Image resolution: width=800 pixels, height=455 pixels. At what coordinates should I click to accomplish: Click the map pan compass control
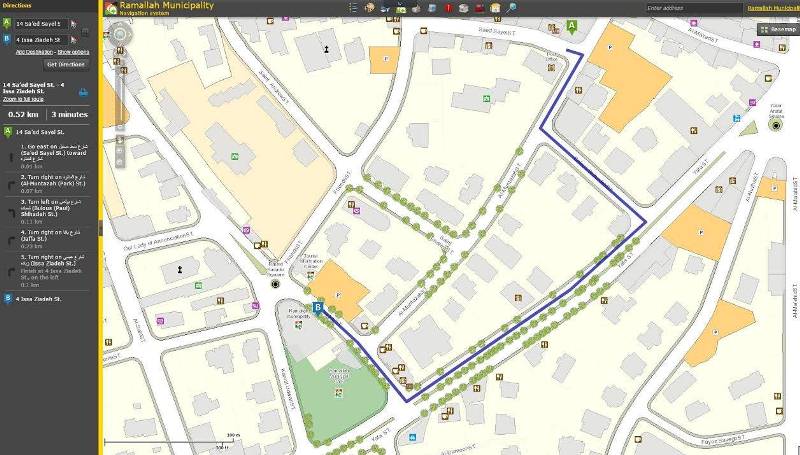click(x=120, y=35)
